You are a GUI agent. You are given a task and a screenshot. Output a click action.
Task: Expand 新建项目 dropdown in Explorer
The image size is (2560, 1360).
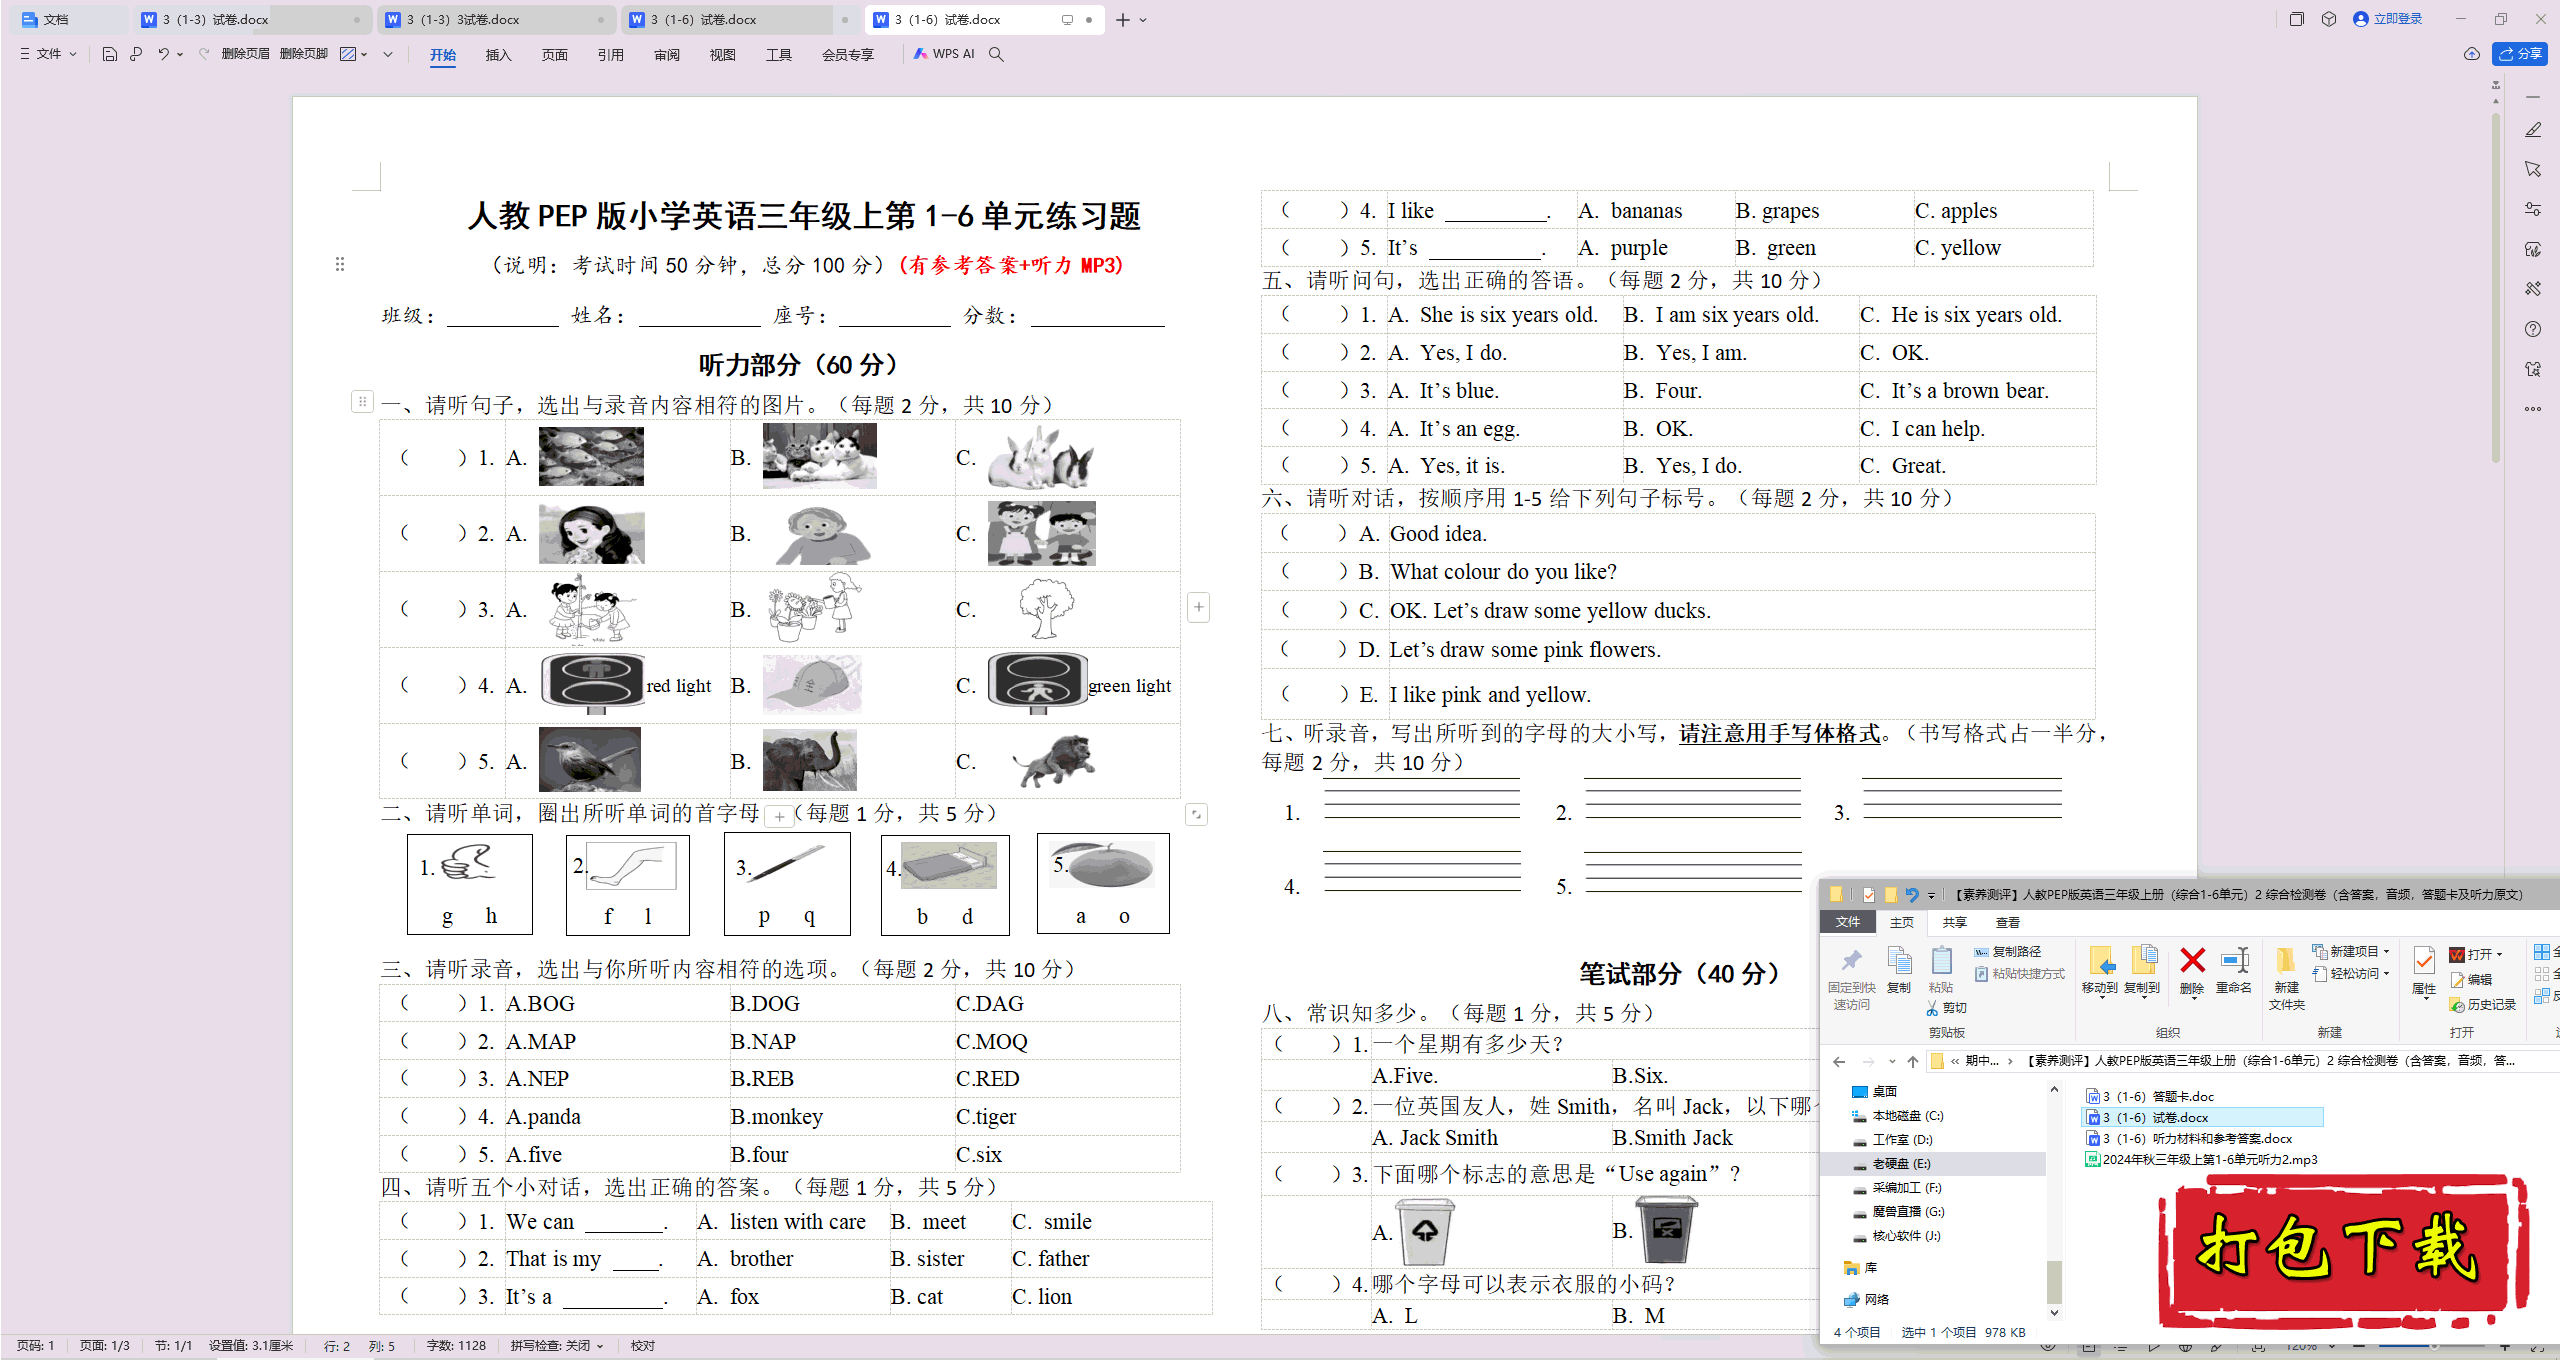click(x=2386, y=952)
